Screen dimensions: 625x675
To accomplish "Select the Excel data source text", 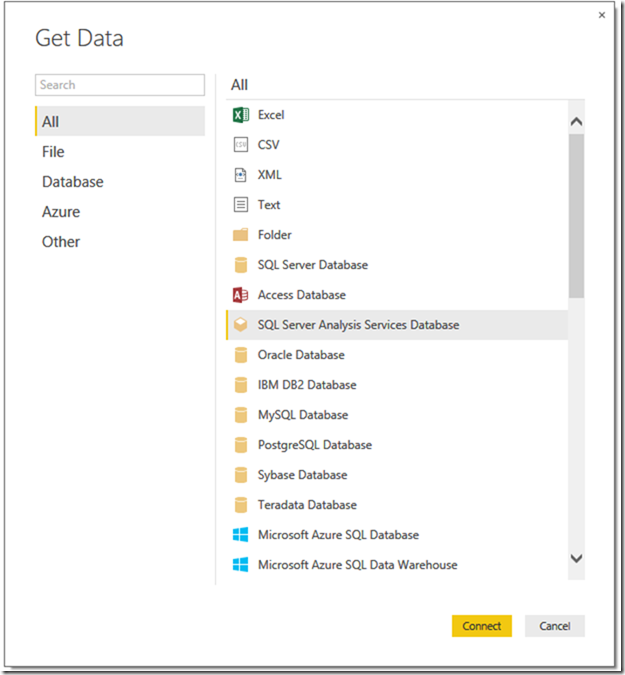I will [271, 115].
